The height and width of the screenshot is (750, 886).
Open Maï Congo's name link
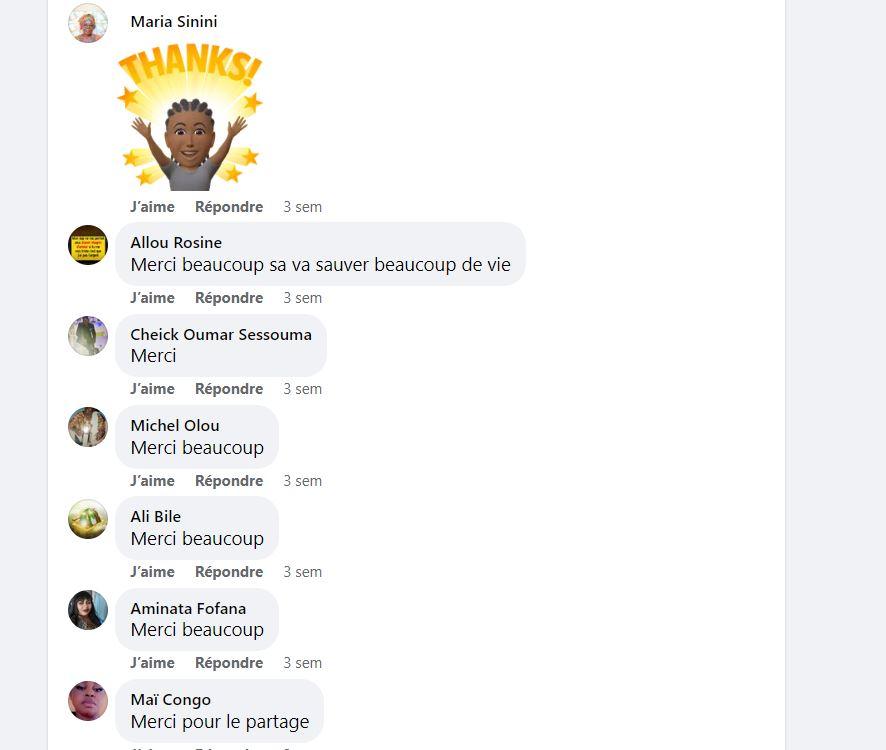coord(171,700)
